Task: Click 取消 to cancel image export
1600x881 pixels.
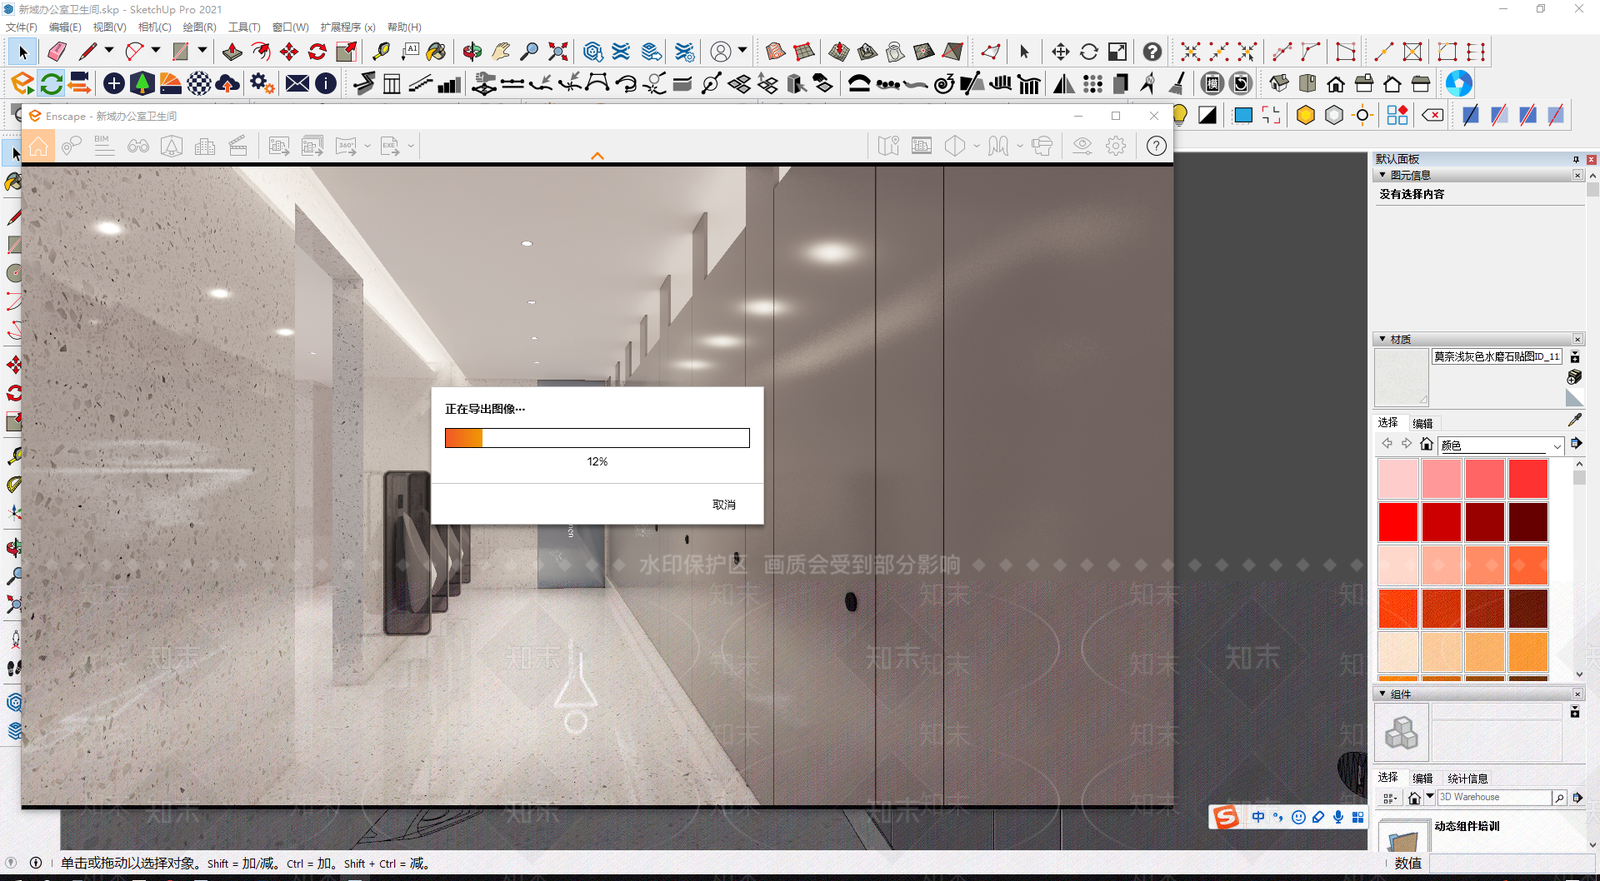Action: [x=724, y=505]
